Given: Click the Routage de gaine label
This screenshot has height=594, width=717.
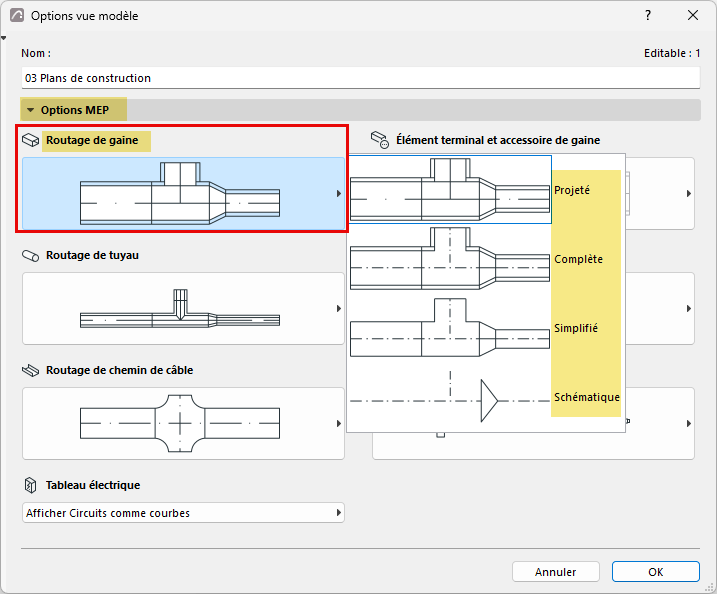Looking at the screenshot, I should pyautogui.click(x=92, y=140).
